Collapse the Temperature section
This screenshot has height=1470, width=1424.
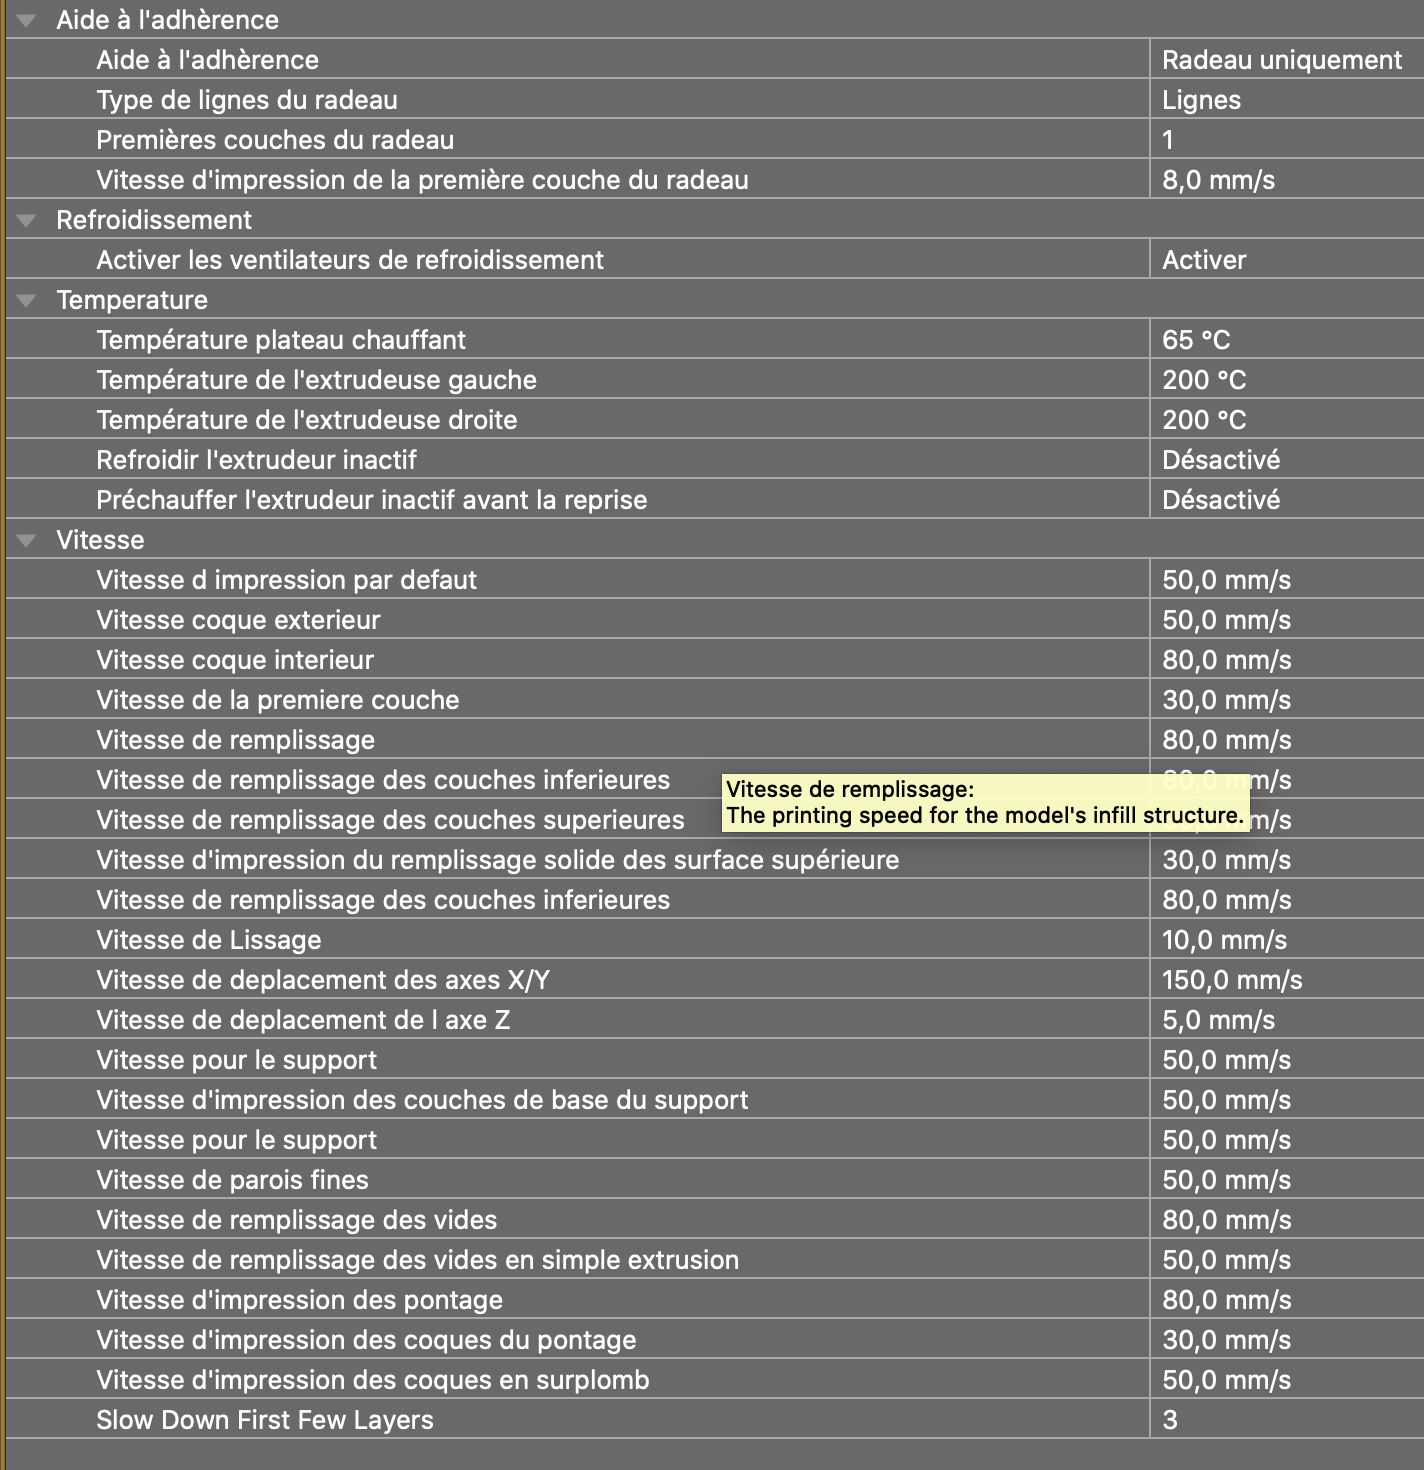click(27, 300)
